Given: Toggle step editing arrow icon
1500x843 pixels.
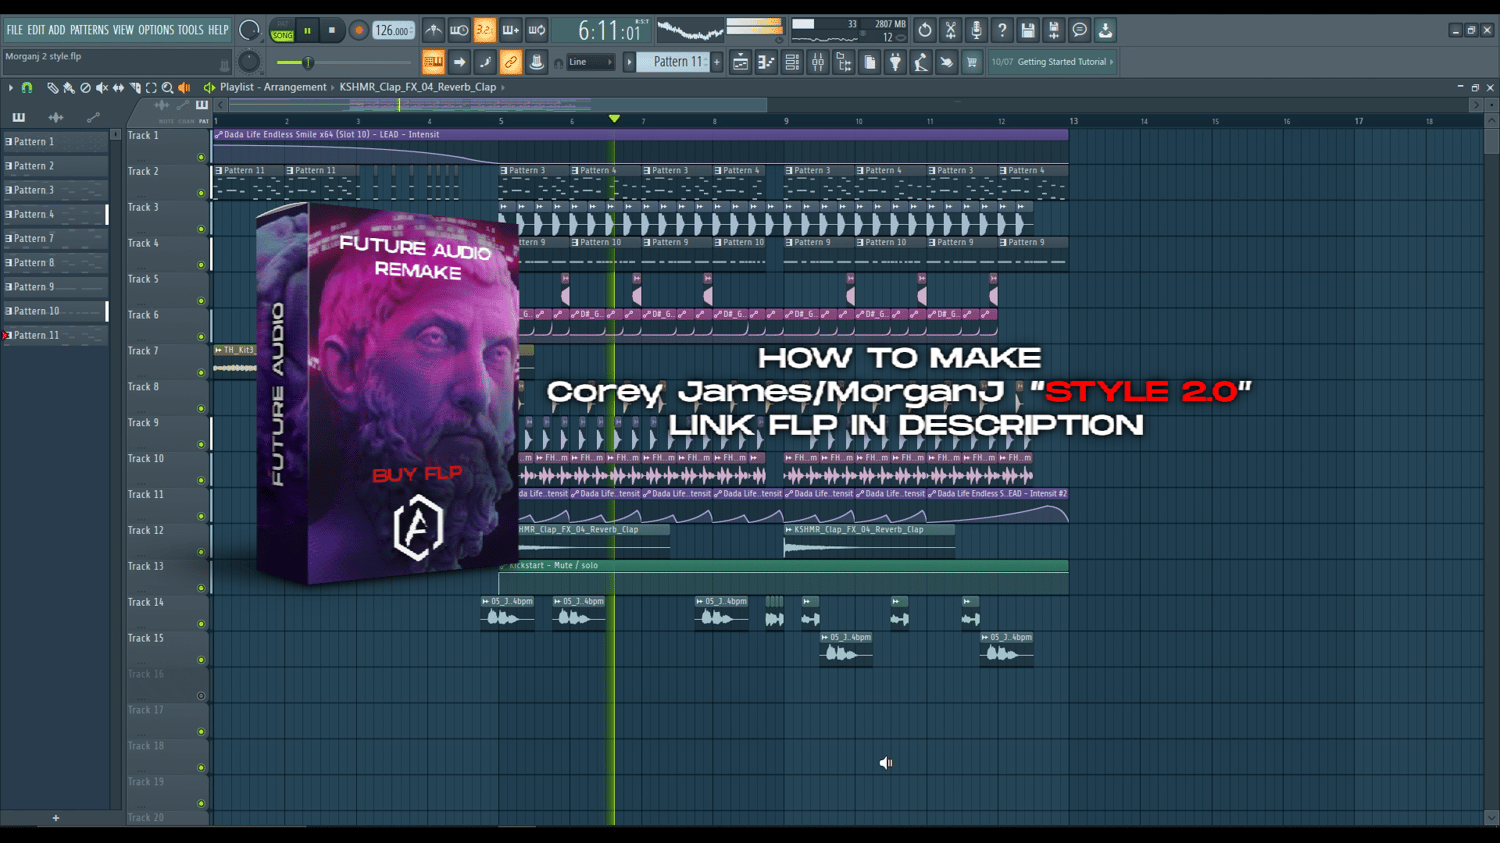Looking at the screenshot, I should tap(459, 62).
